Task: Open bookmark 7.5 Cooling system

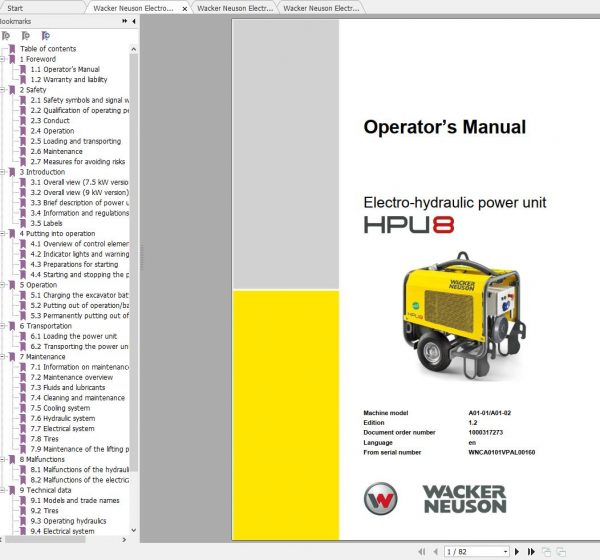Action: [x=60, y=408]
